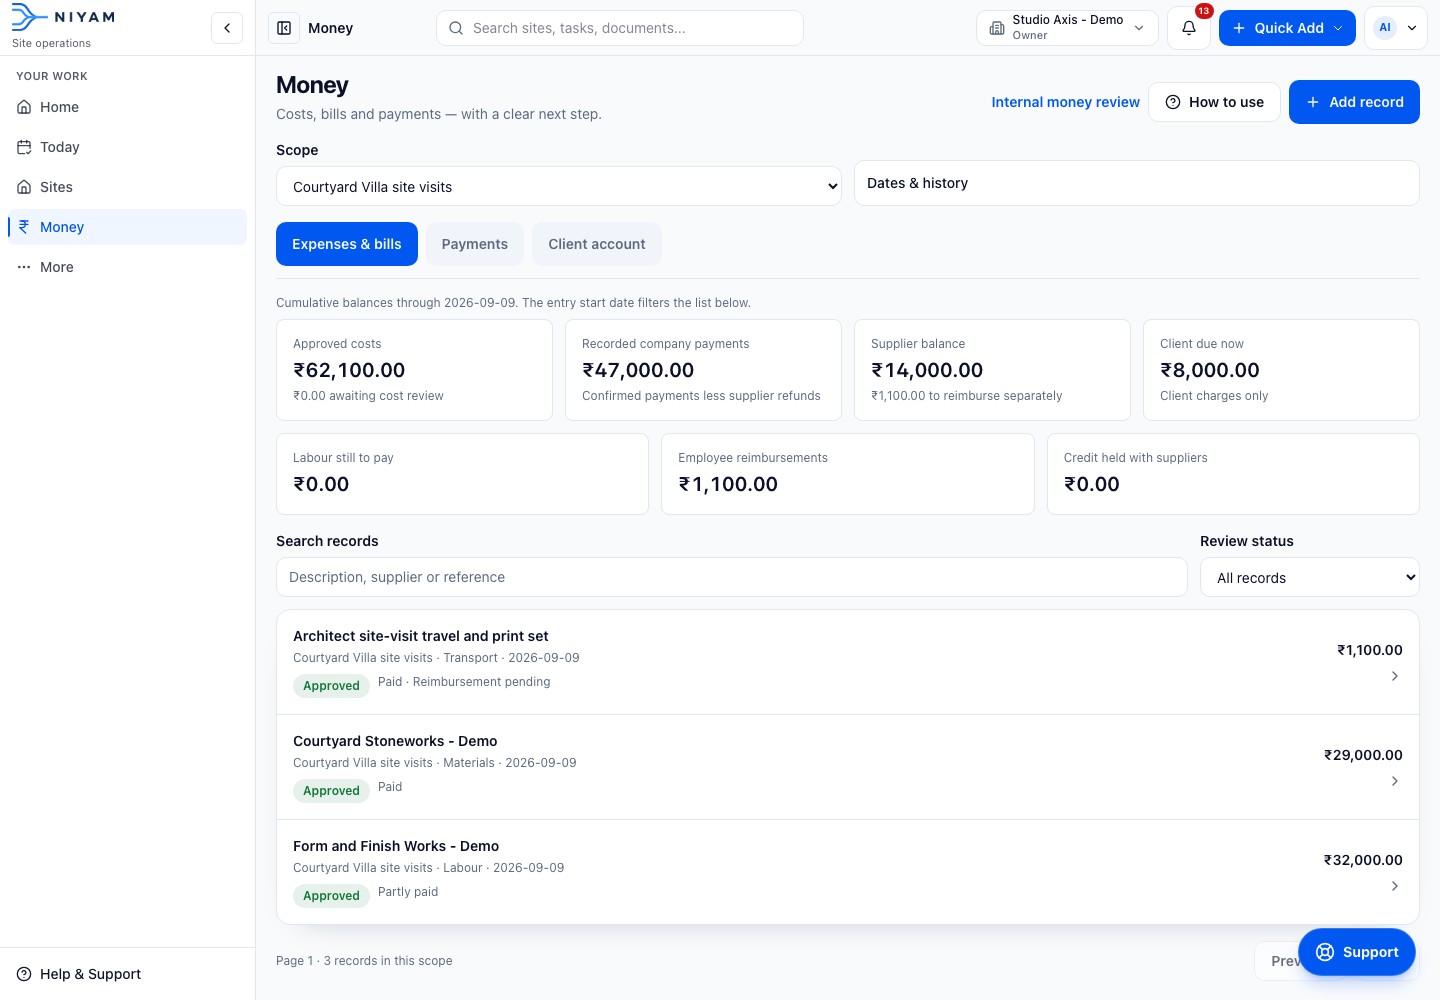
Task: Open Today in the sidebar
Action: pyautogui.click(x=127, y=147)
